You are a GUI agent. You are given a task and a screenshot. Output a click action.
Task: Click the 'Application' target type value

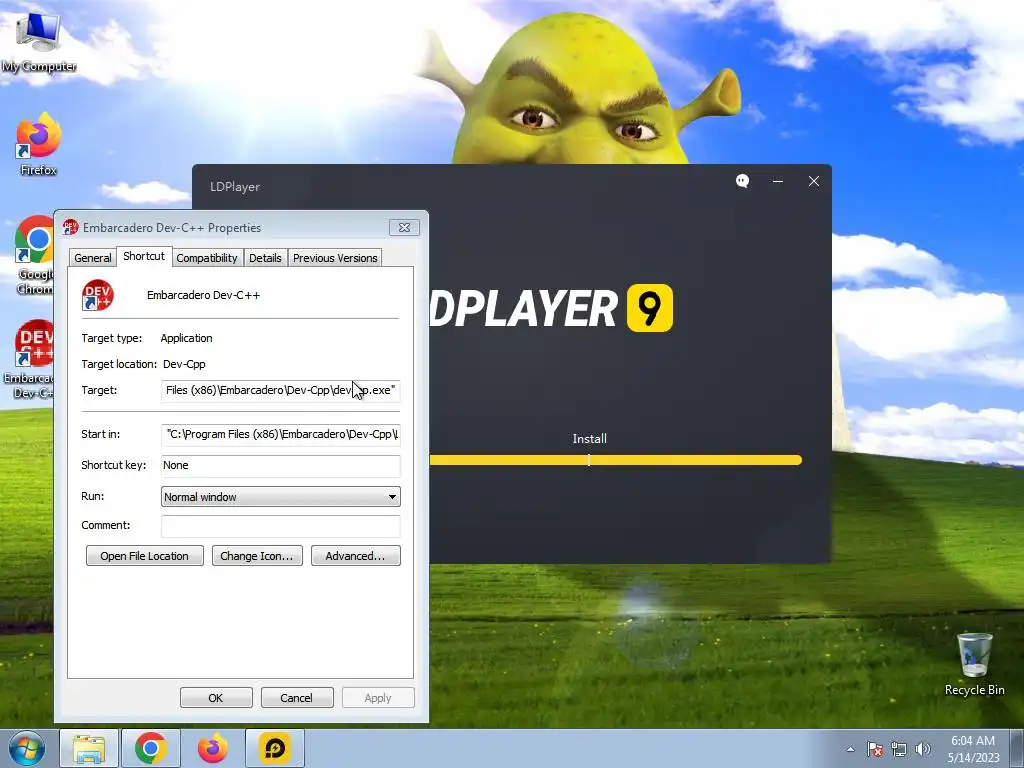(187, 338)
